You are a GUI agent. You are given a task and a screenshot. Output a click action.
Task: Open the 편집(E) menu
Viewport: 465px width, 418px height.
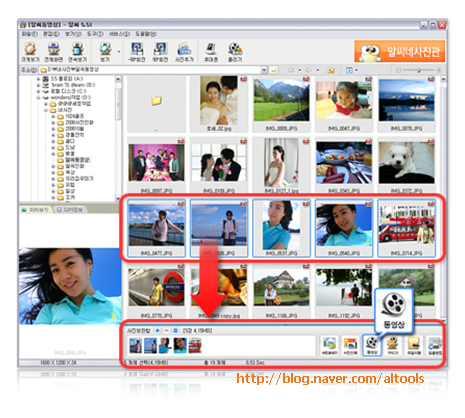(51, 34)
